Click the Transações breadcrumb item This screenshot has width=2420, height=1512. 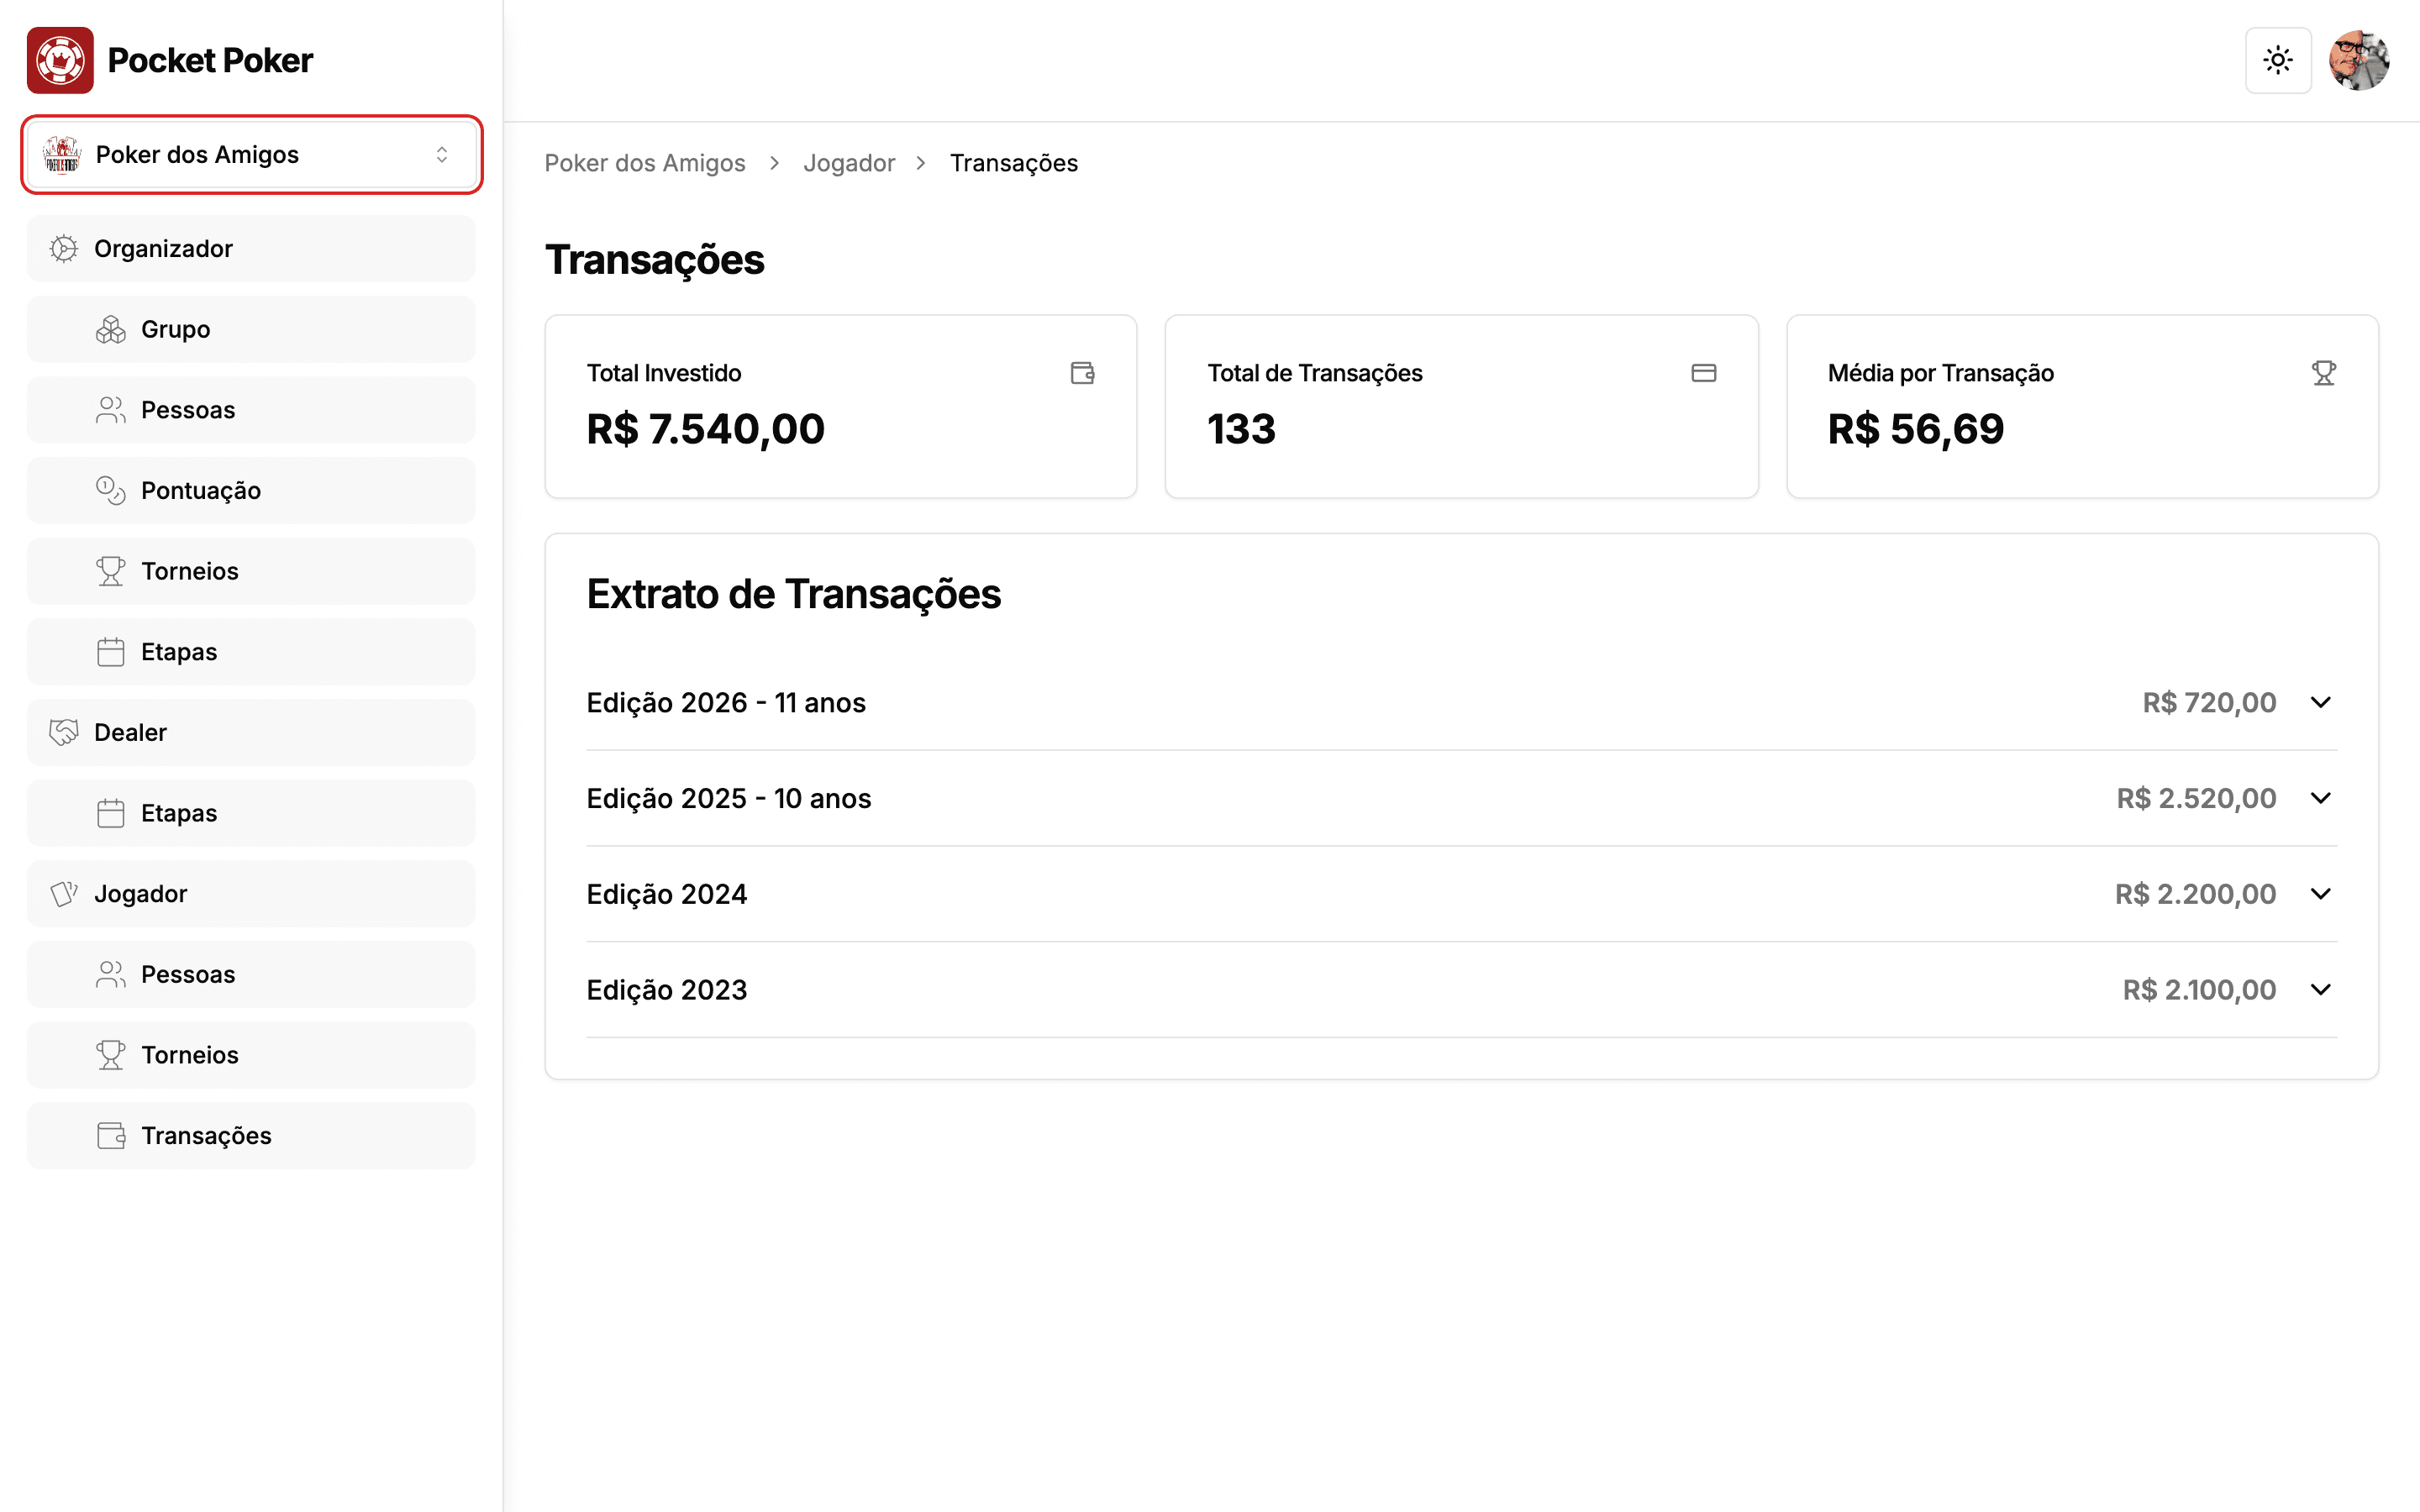point(1014,163)
